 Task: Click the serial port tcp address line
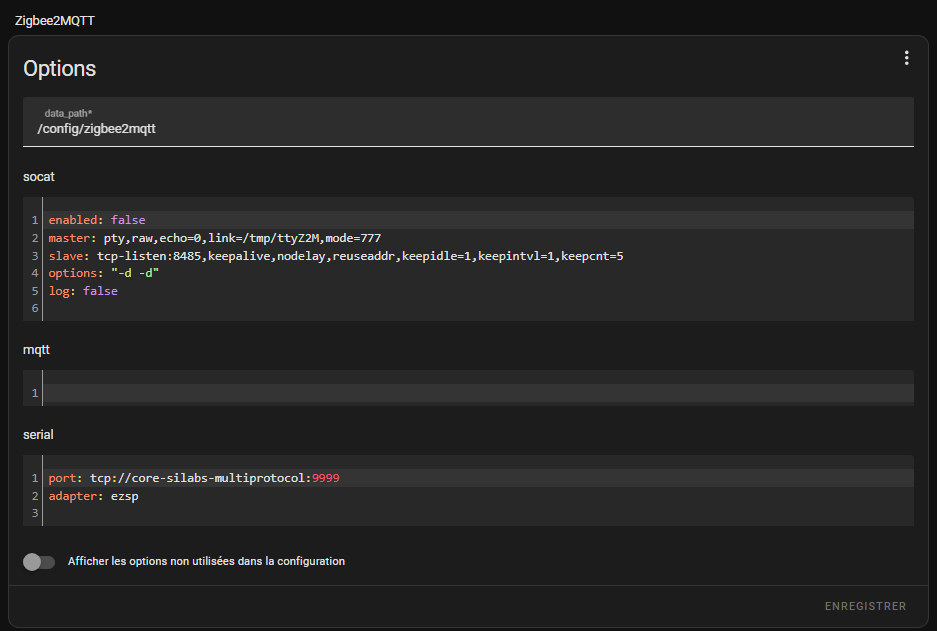194,478
